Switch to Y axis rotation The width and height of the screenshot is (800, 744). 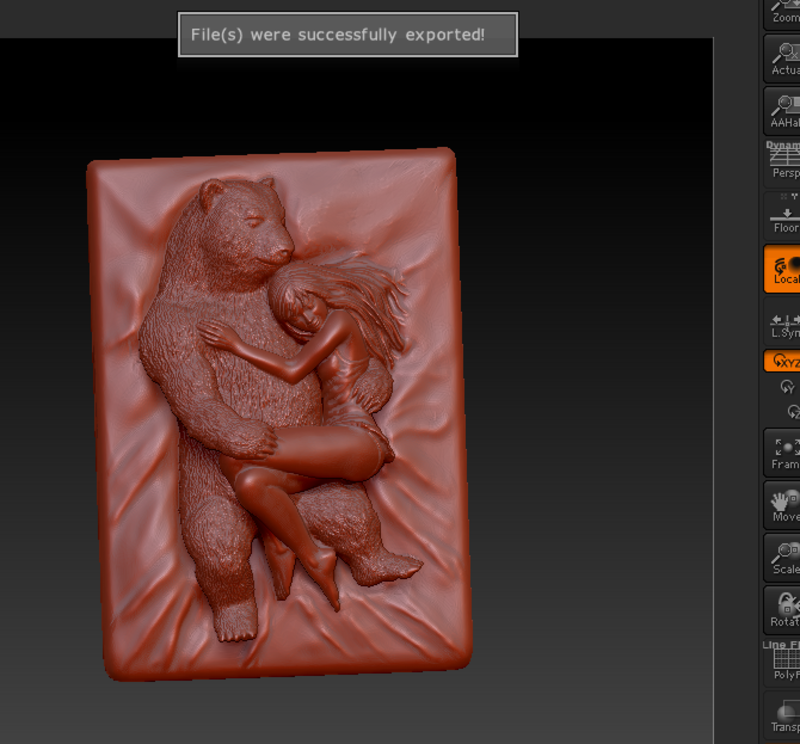click(x=787, y=387)
